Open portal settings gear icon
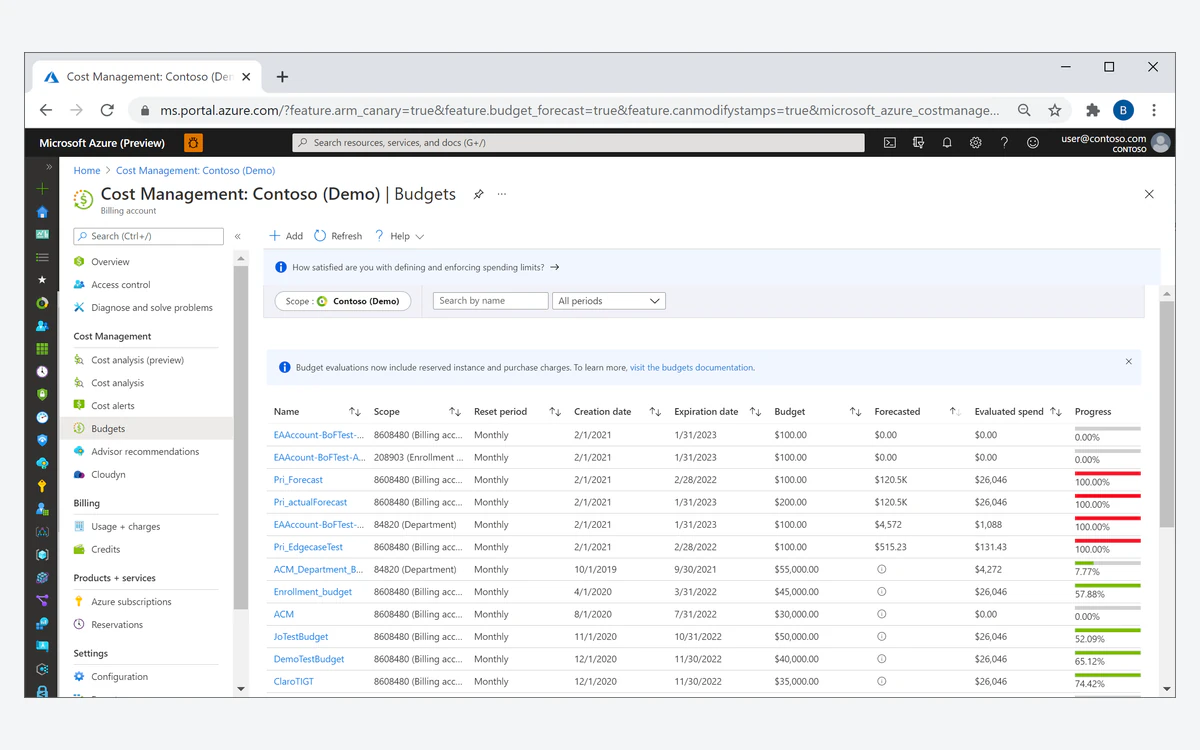This screenshot has width=1200, height=750. (x=976, y=143)
